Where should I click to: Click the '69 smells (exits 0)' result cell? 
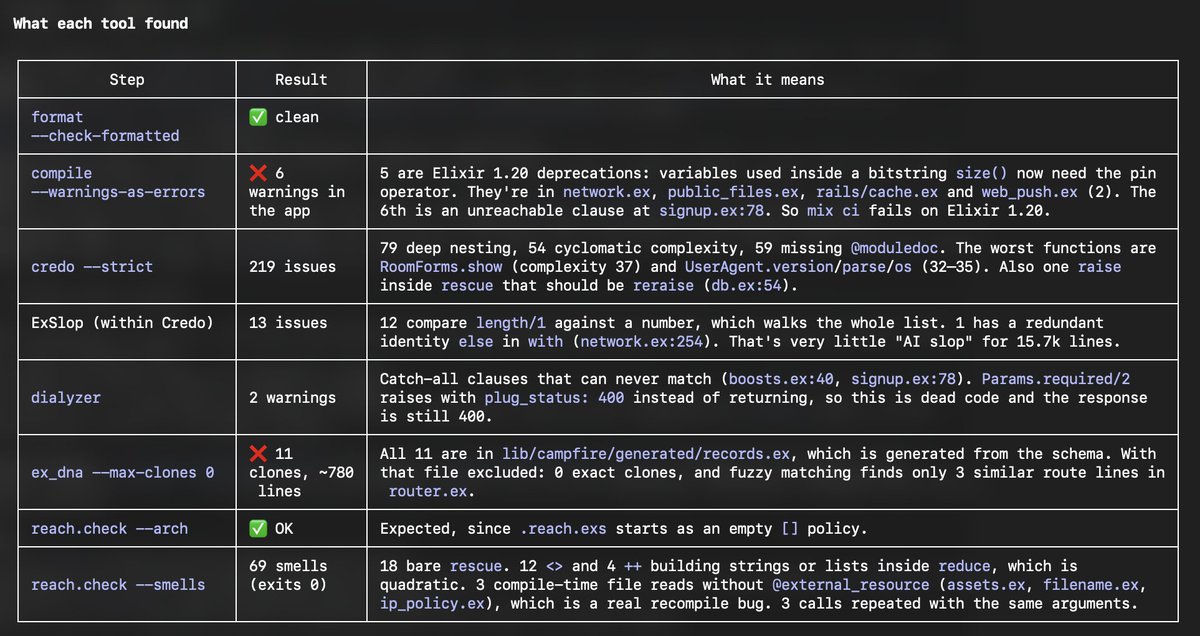pyautogui.click(x=301, y=584)
